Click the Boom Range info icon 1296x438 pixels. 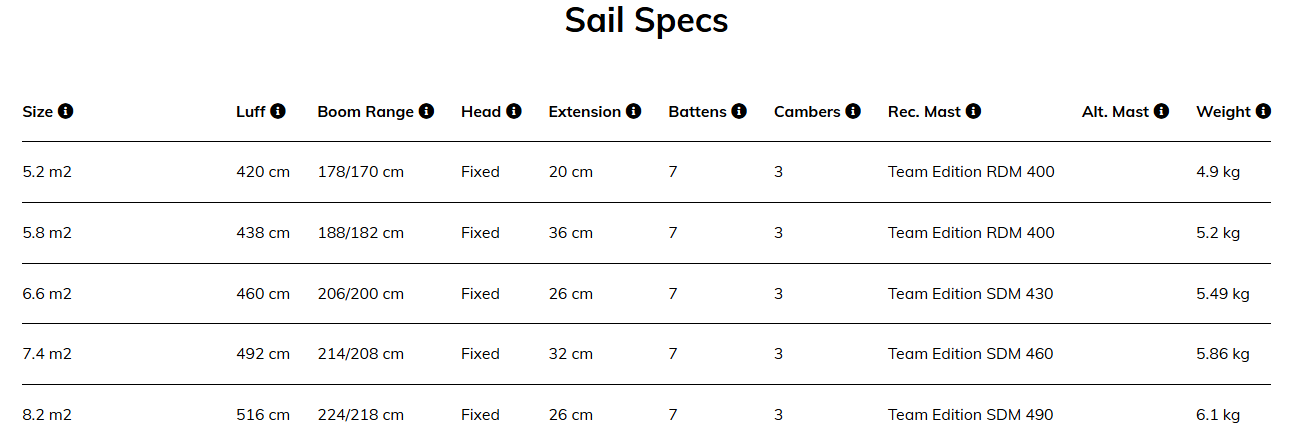[427, 111]
